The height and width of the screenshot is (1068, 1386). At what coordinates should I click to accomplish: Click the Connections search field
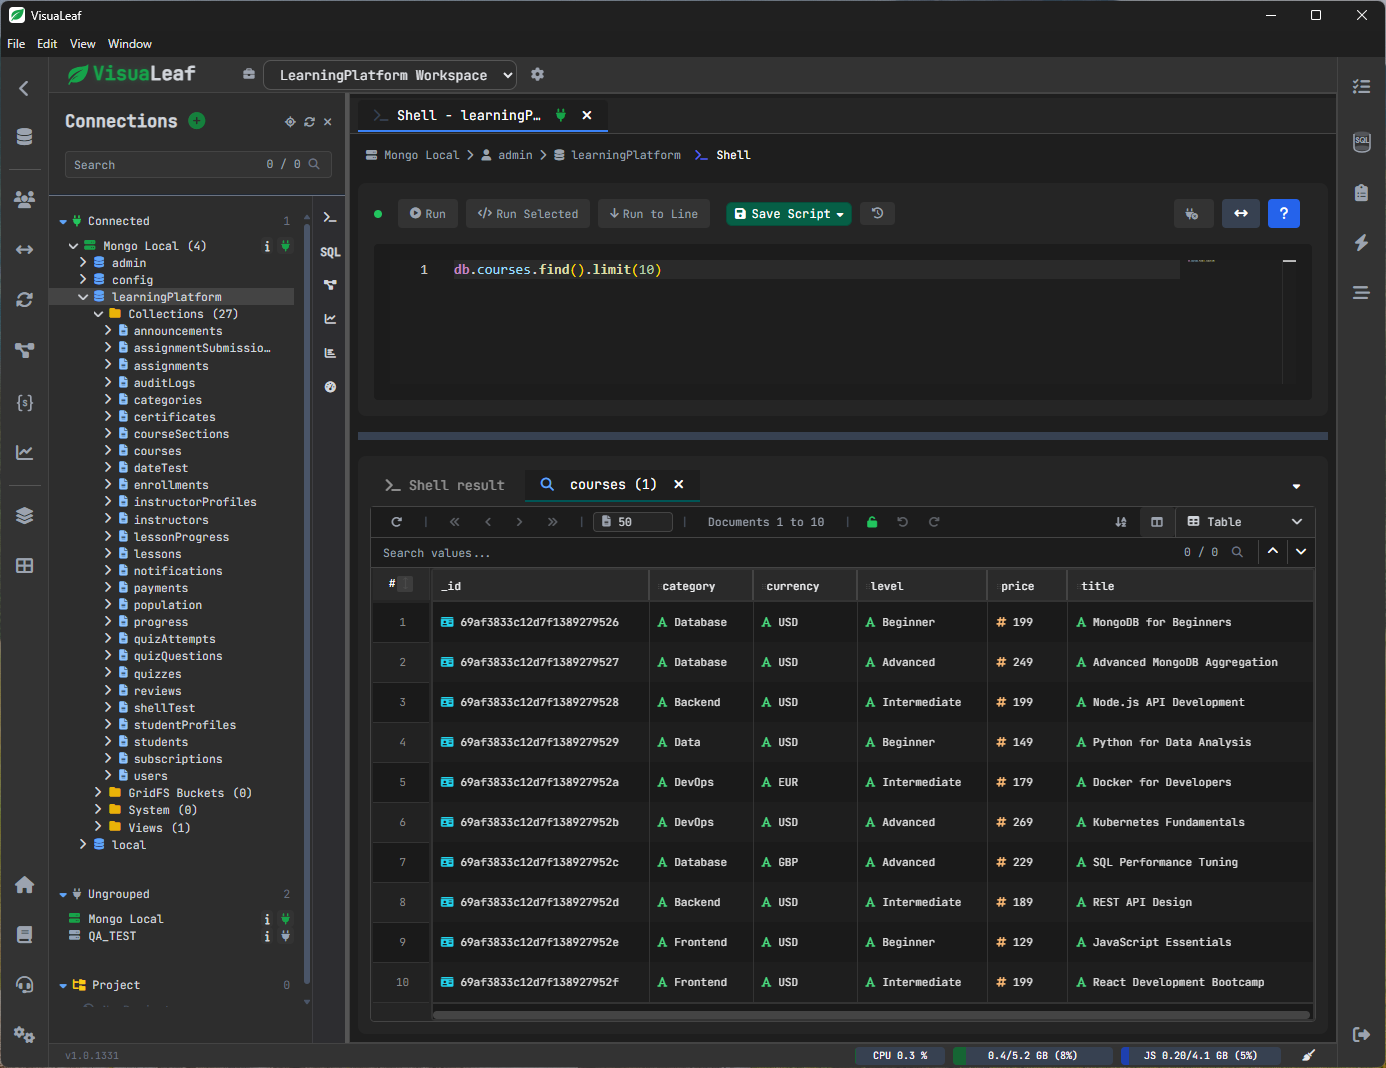coord(196,165)
